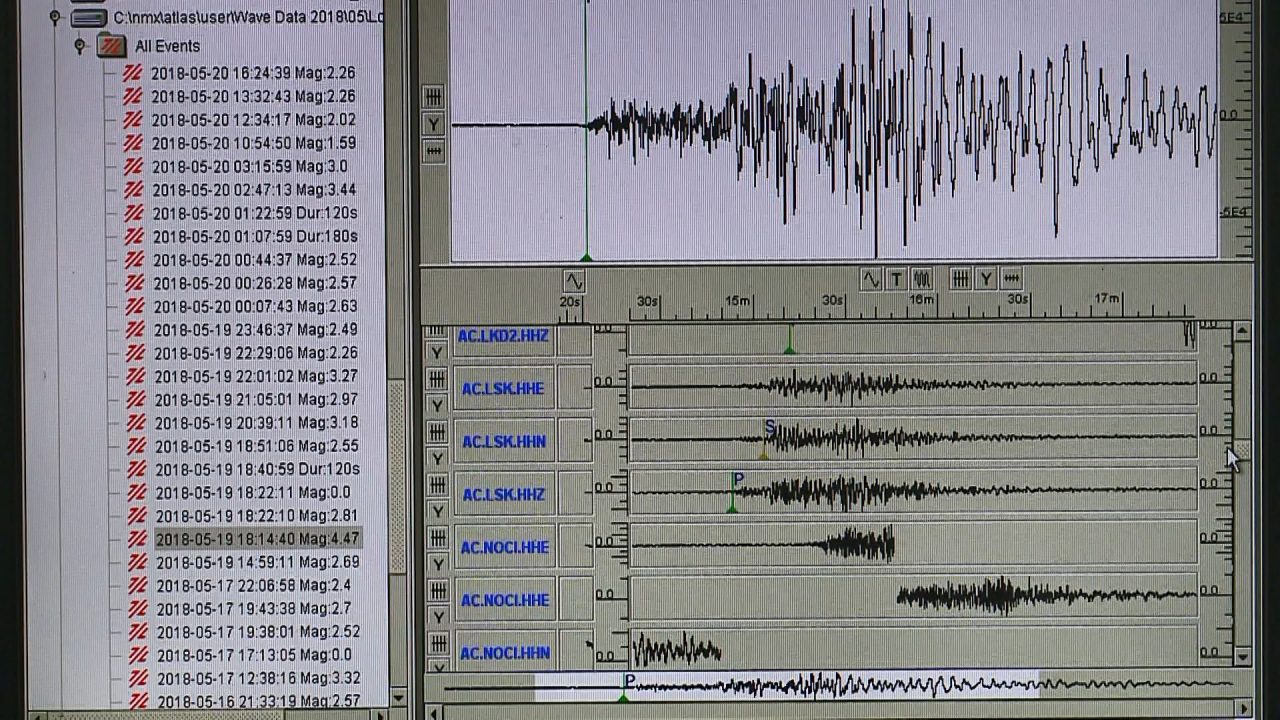
Task: Click the T time-display icon on toolbar
Action: click(x=896, y=280)
